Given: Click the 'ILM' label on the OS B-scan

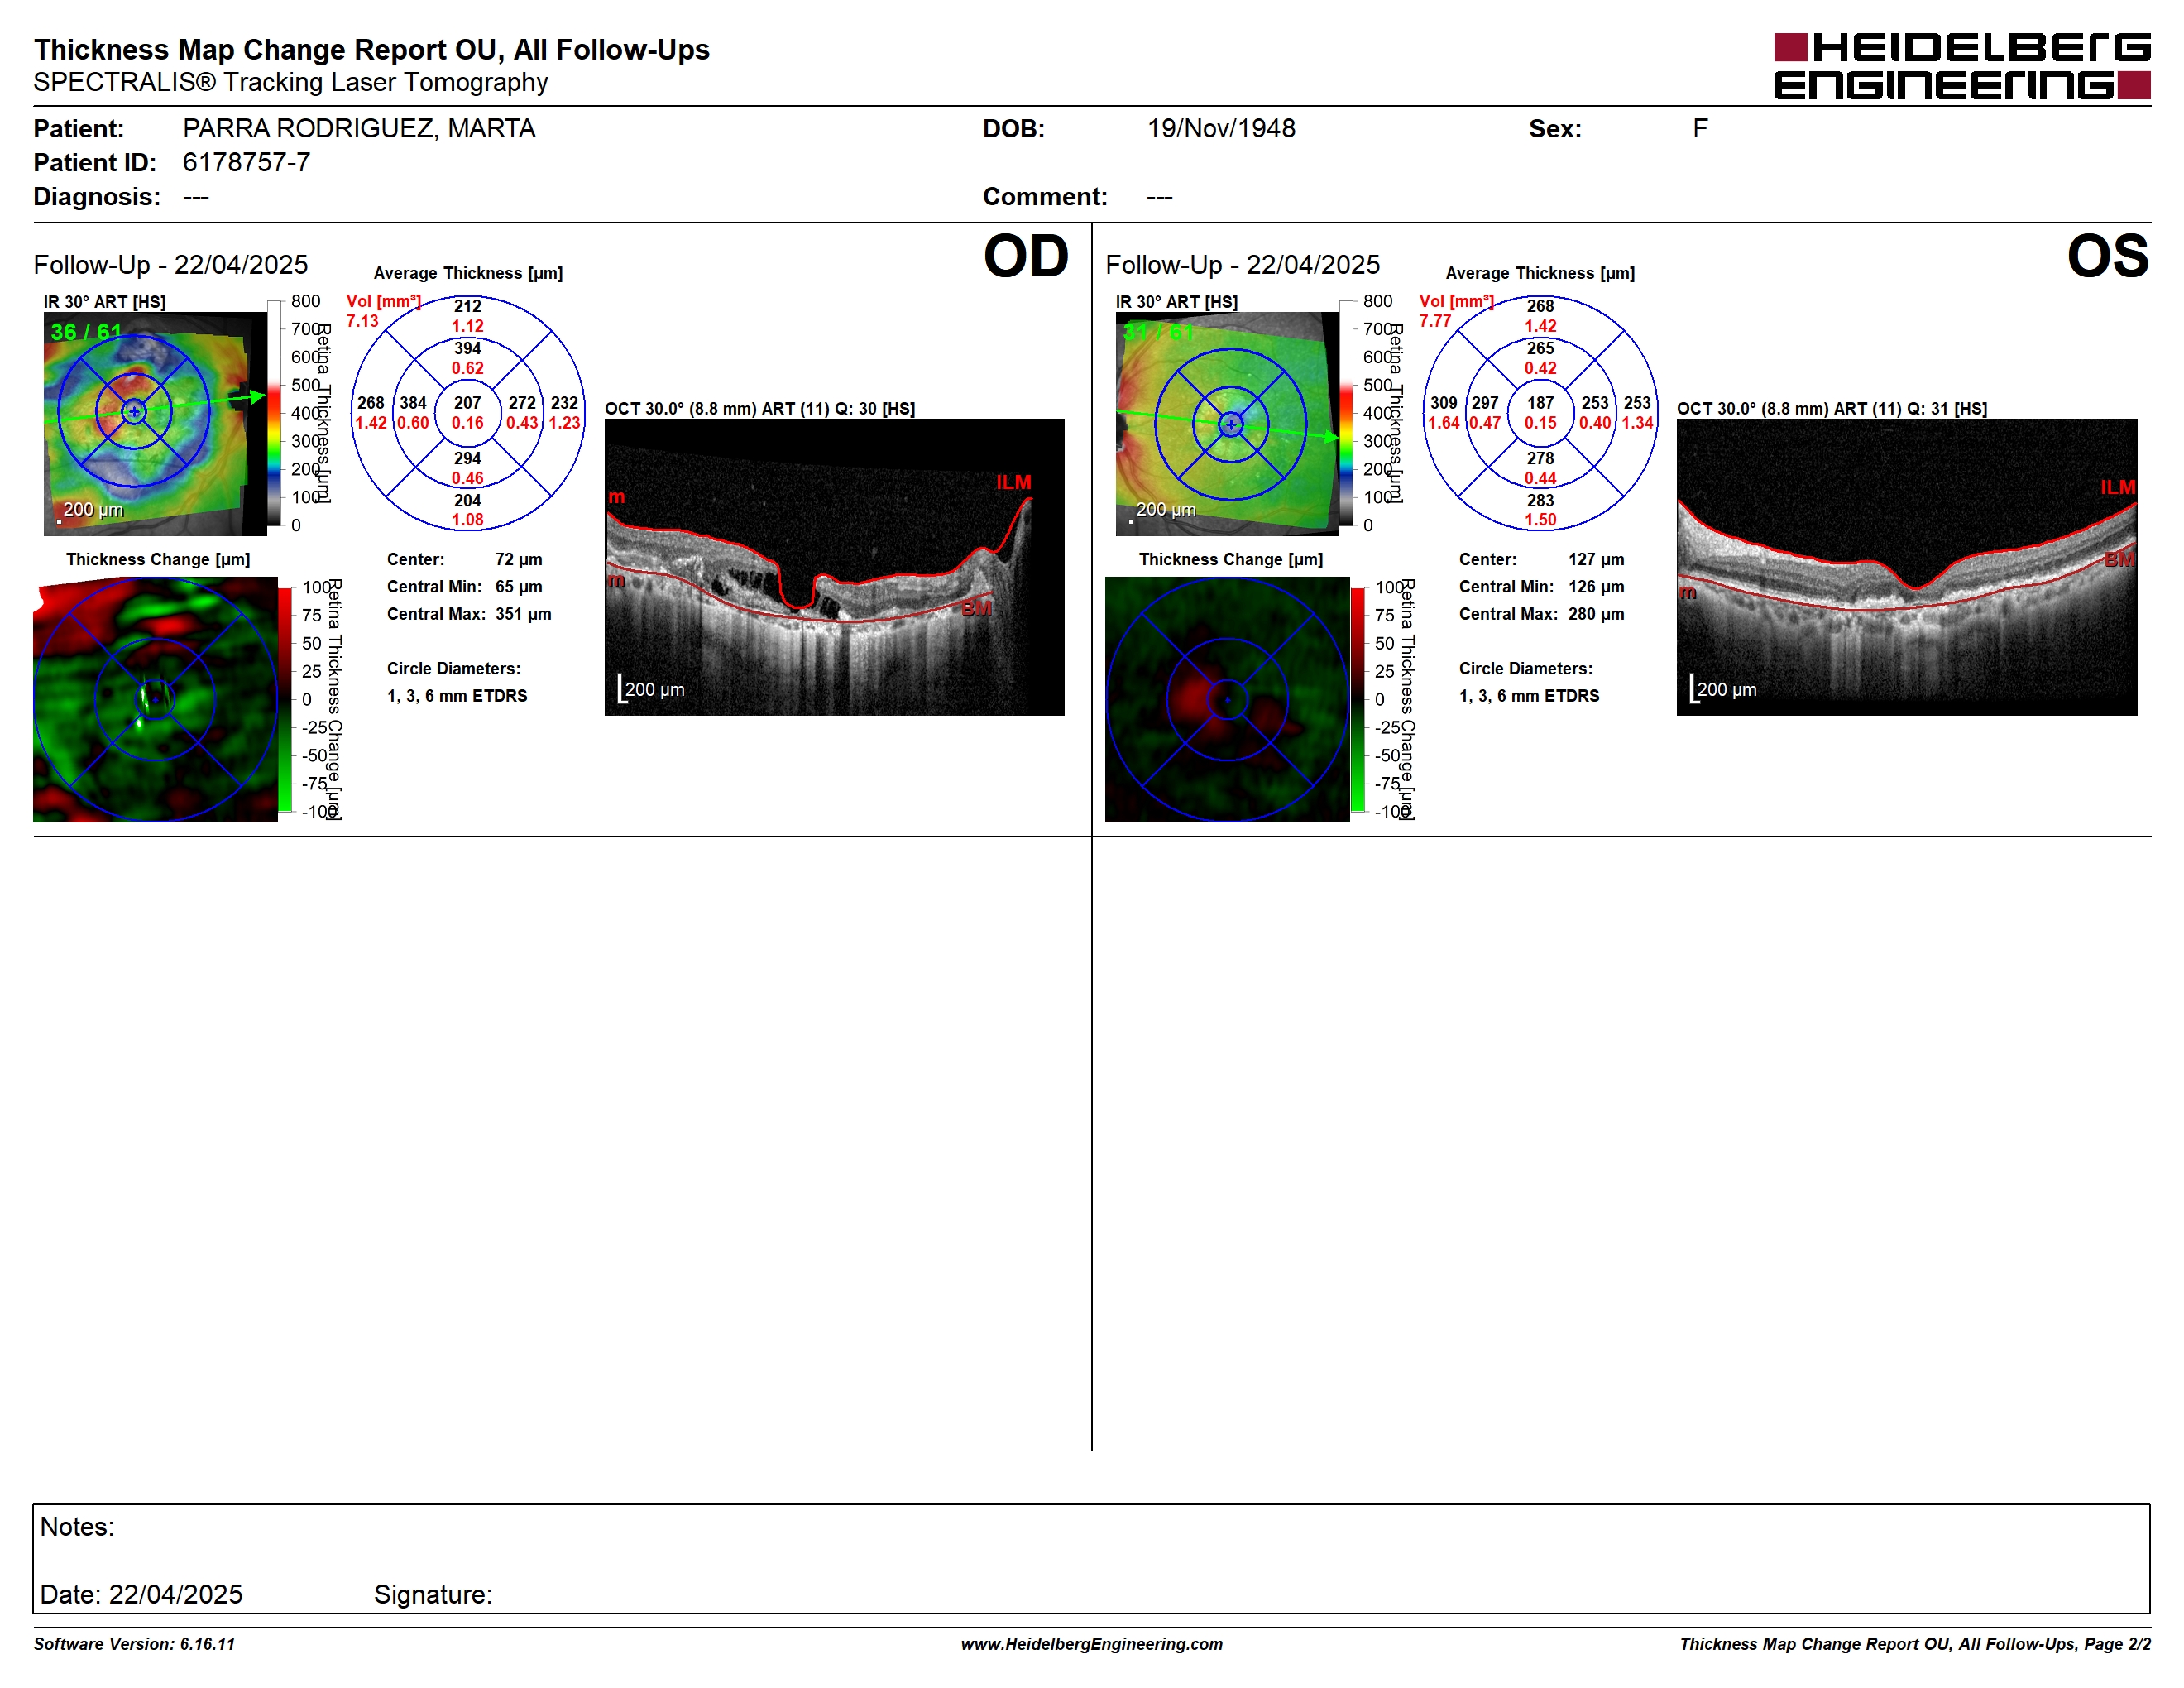Looking at the screenshot, I should pos(2118,487).
